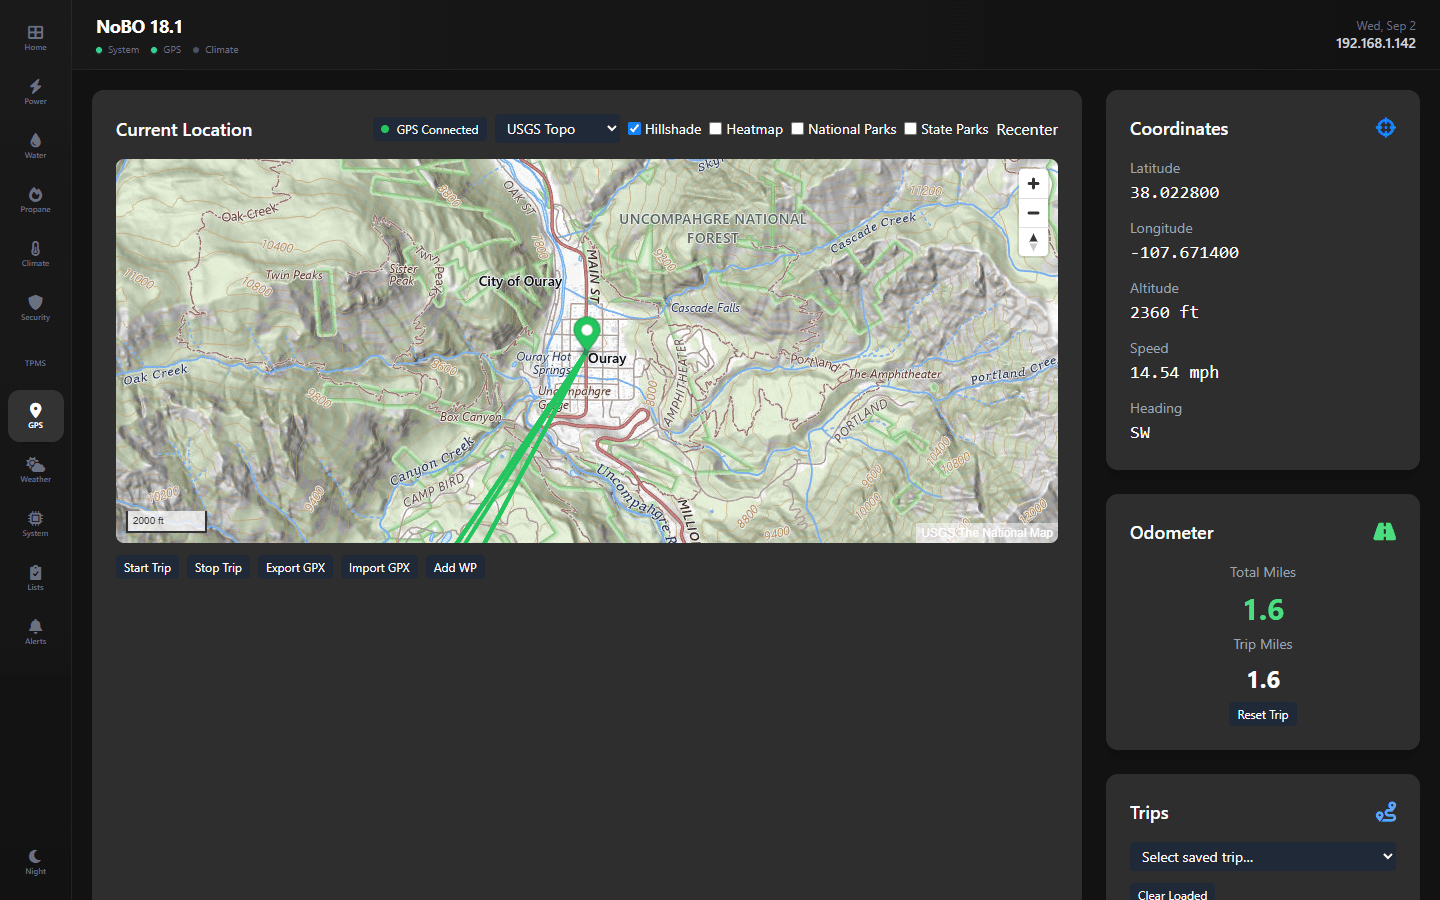Click the Climate status indicator in header
This screenshot has width=1440, height=900.
click(x=216, y=50)
